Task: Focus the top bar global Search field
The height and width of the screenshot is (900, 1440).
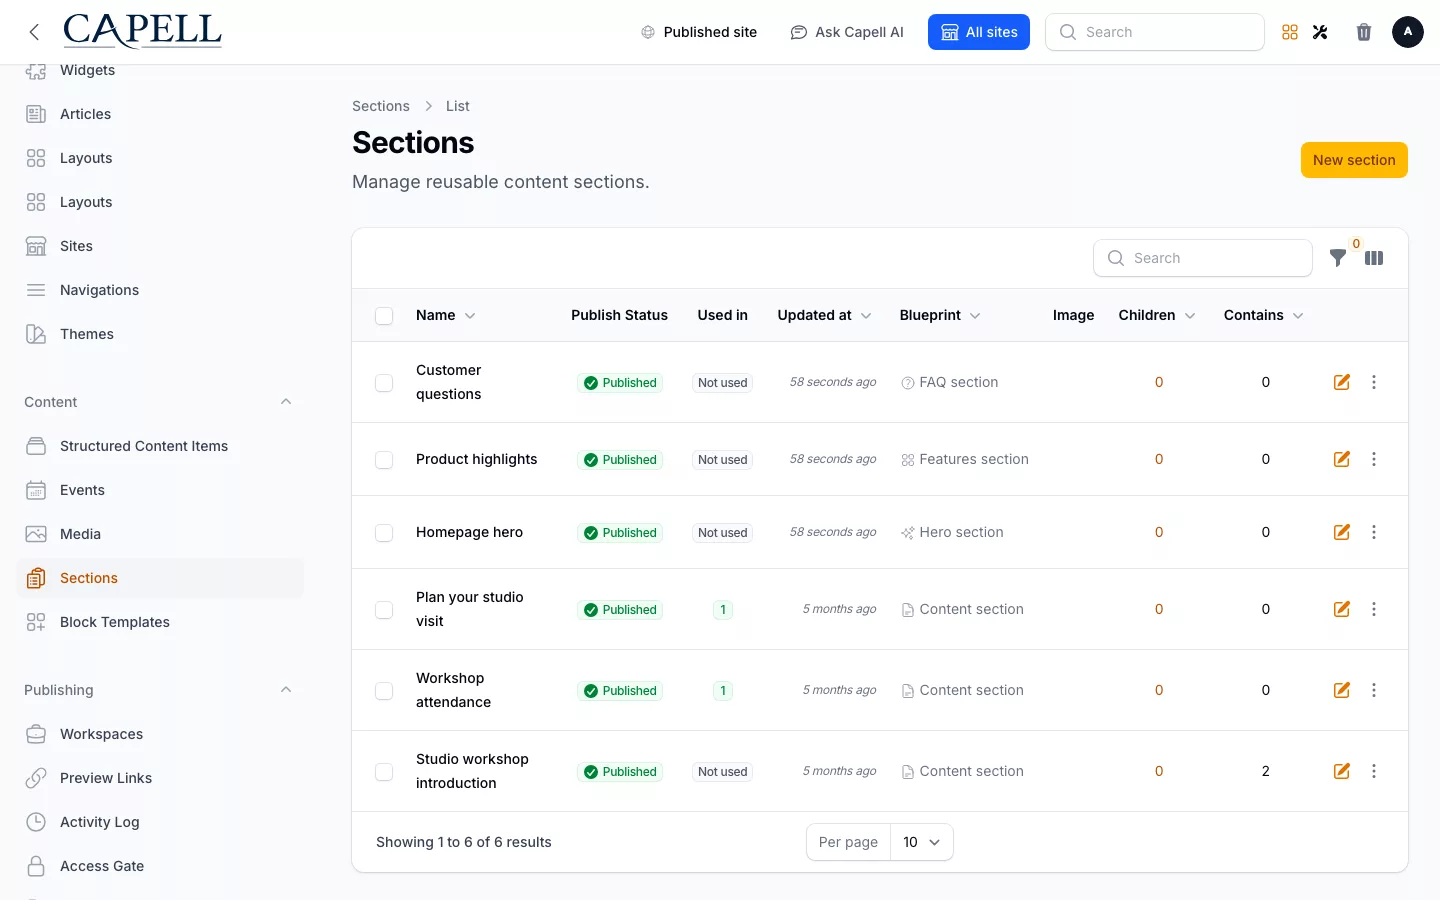Action: click(x=1155, y=32)
